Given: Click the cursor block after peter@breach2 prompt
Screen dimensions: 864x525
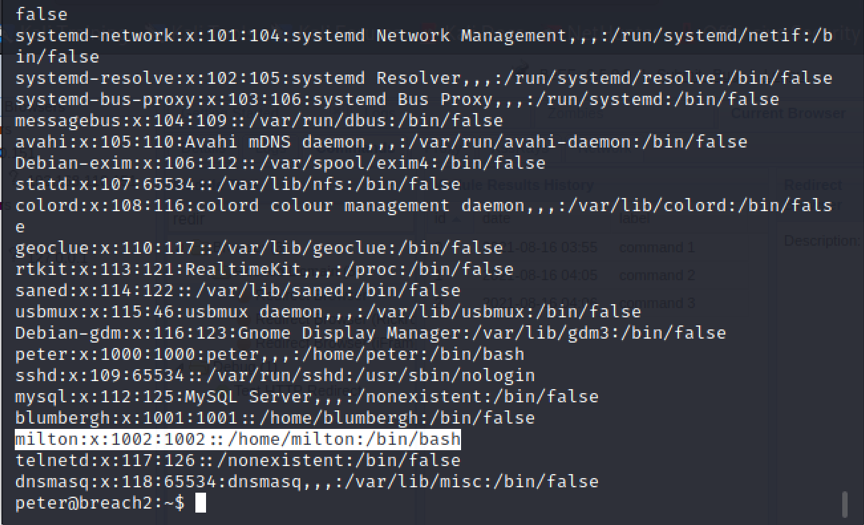Looking at the screenshot, I should (x=201, y=503).
